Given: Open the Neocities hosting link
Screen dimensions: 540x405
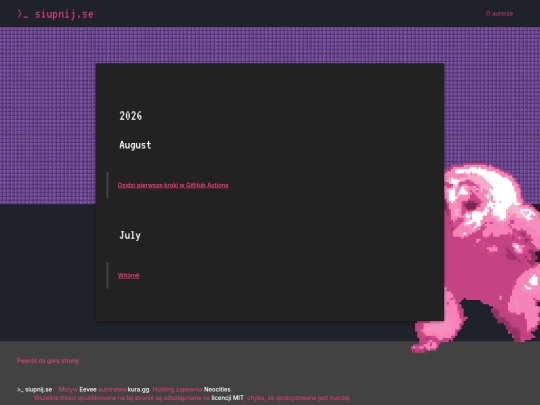Looking at the screenshot, I should (x=217, y=390).
